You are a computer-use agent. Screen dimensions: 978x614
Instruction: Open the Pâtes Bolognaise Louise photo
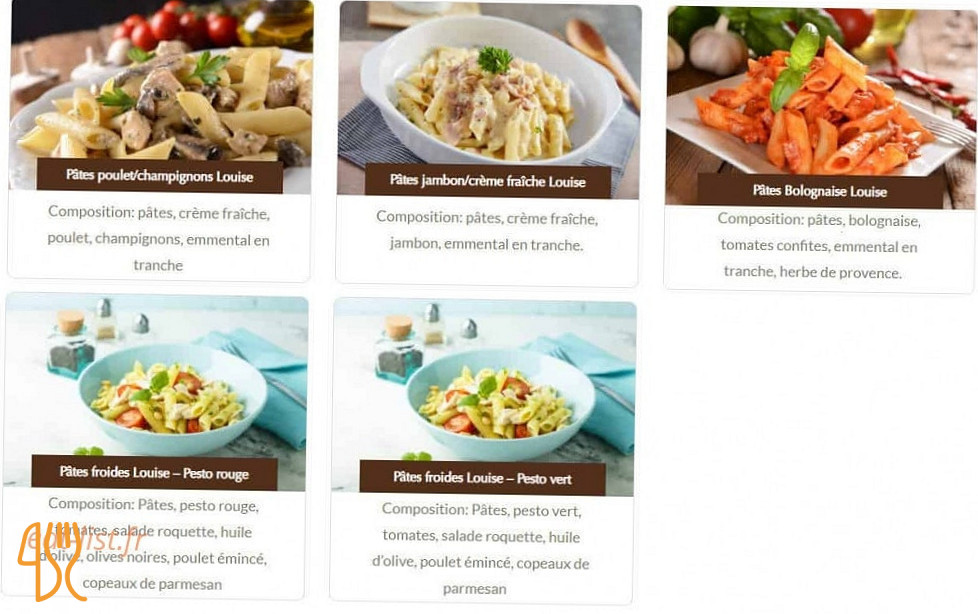821,106
